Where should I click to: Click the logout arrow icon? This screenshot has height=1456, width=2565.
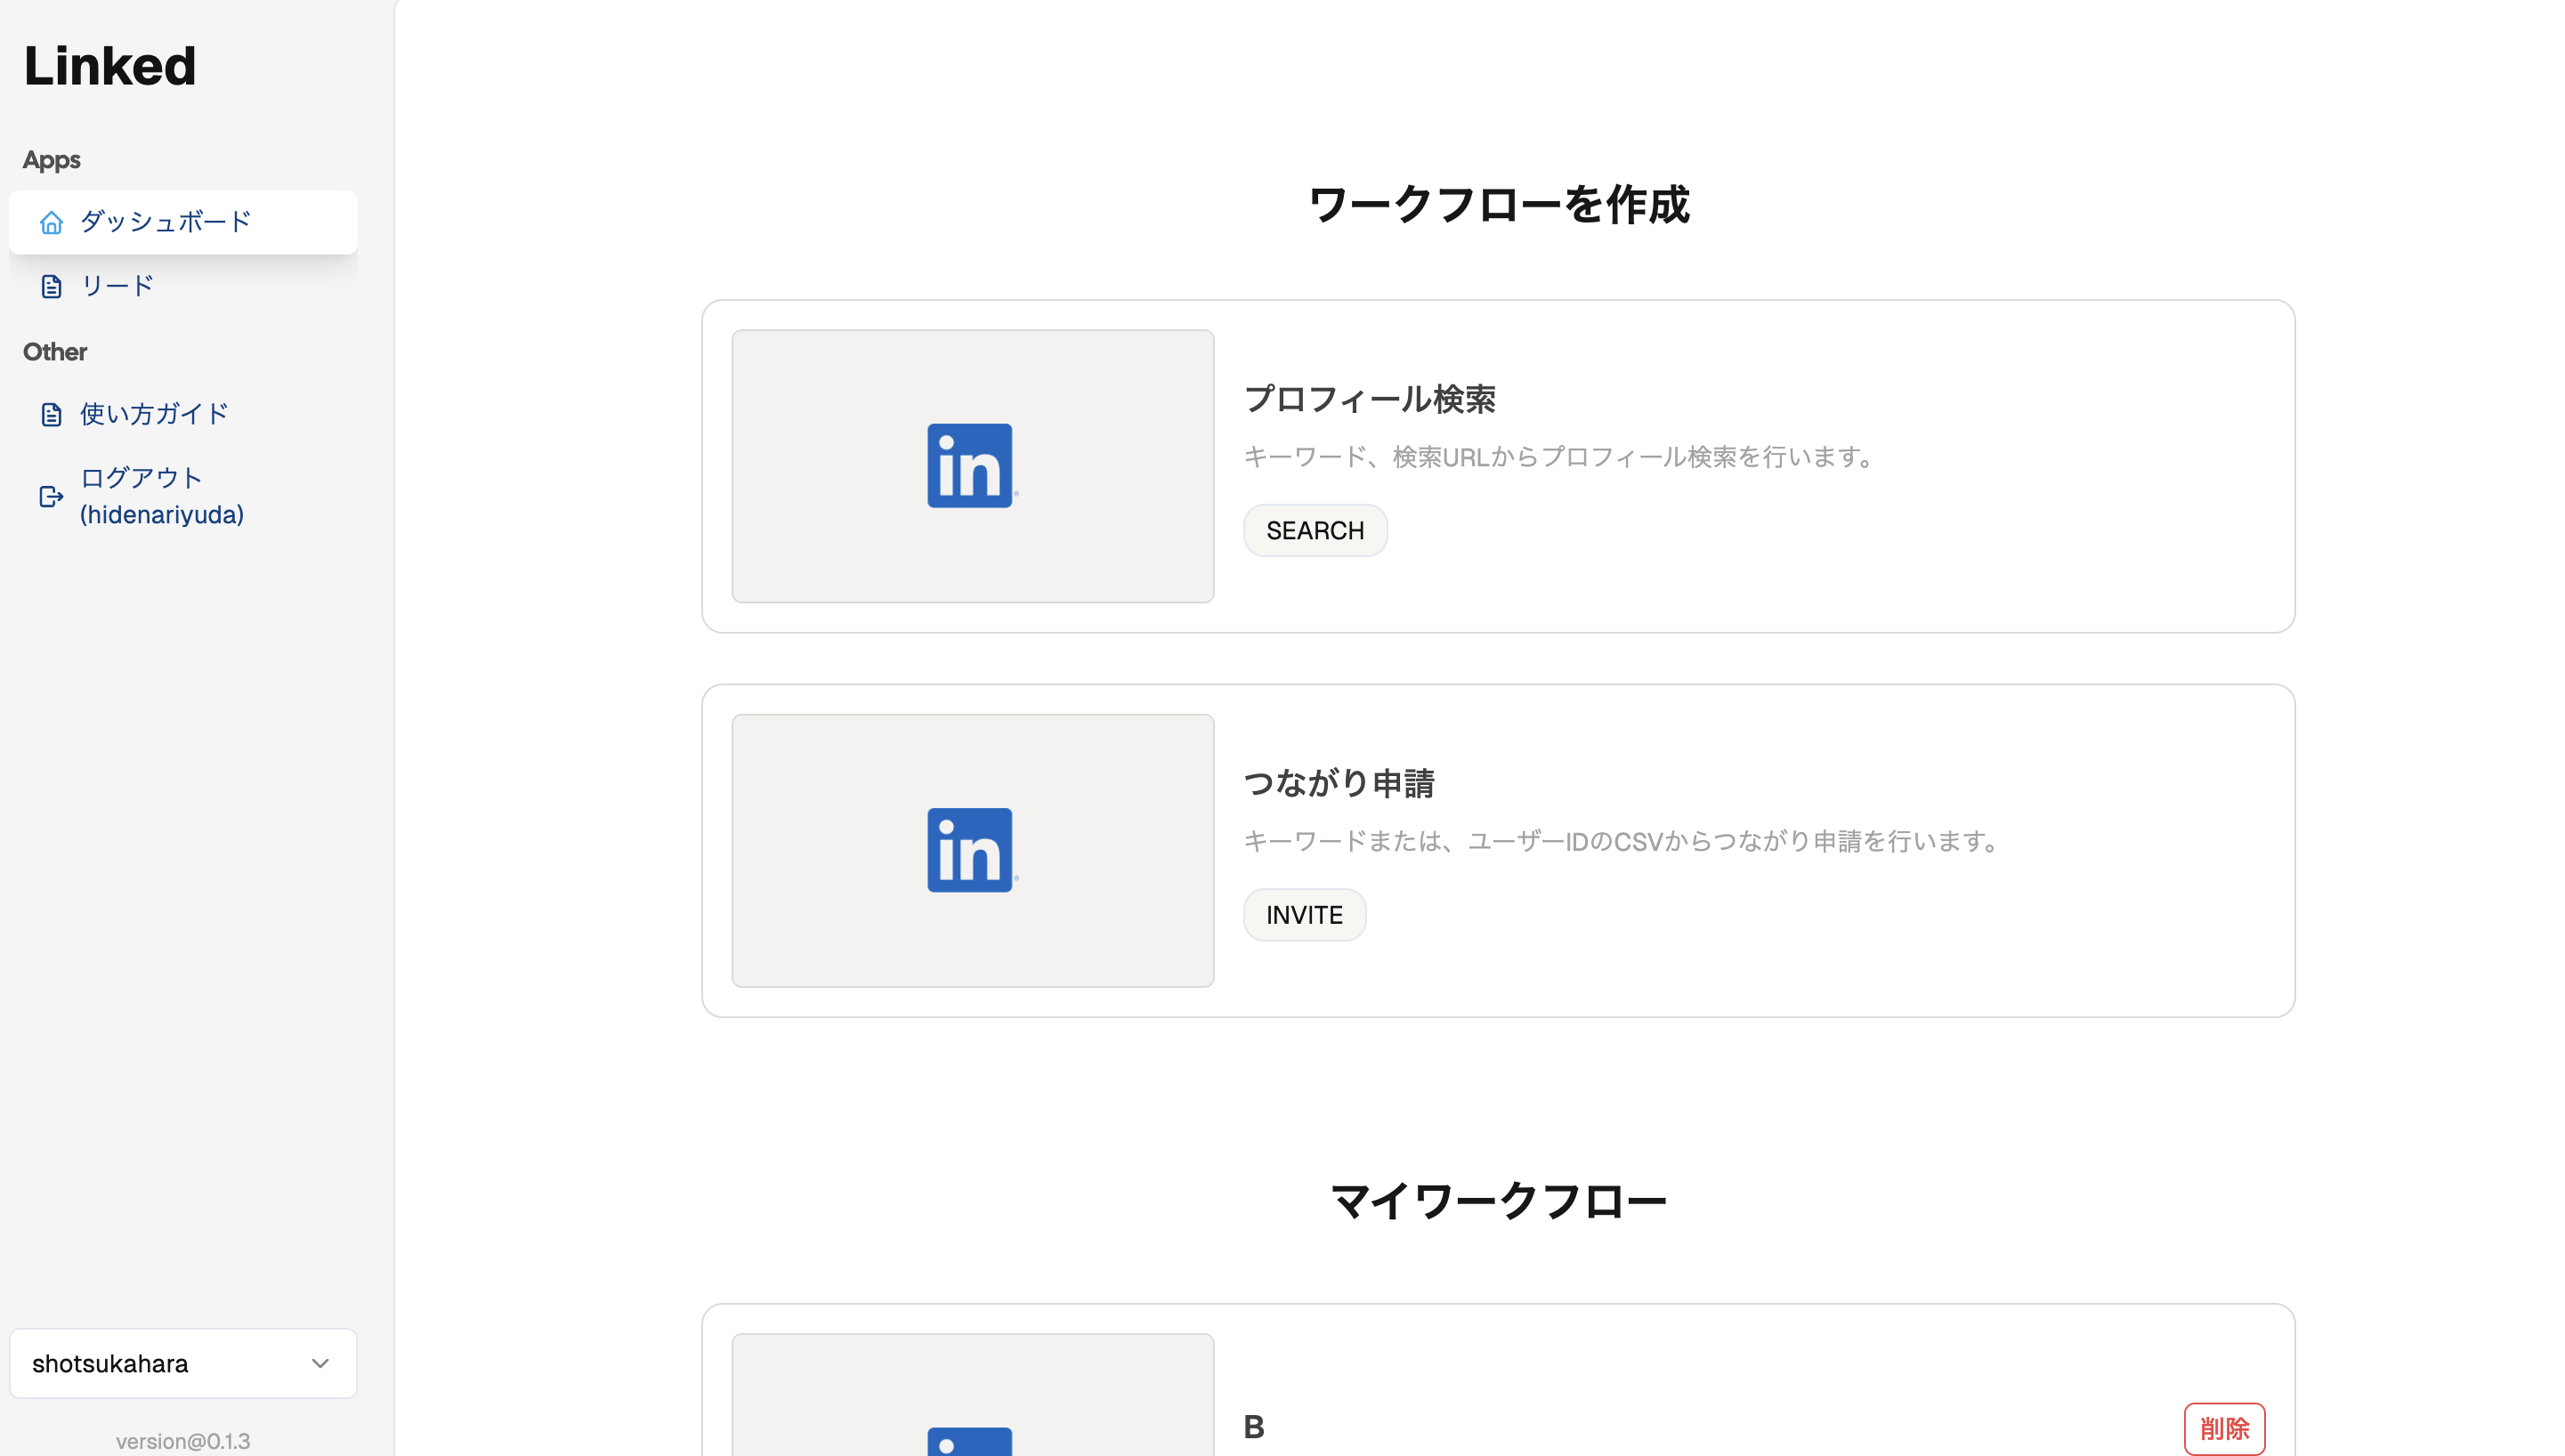click(x=51, y=496)
